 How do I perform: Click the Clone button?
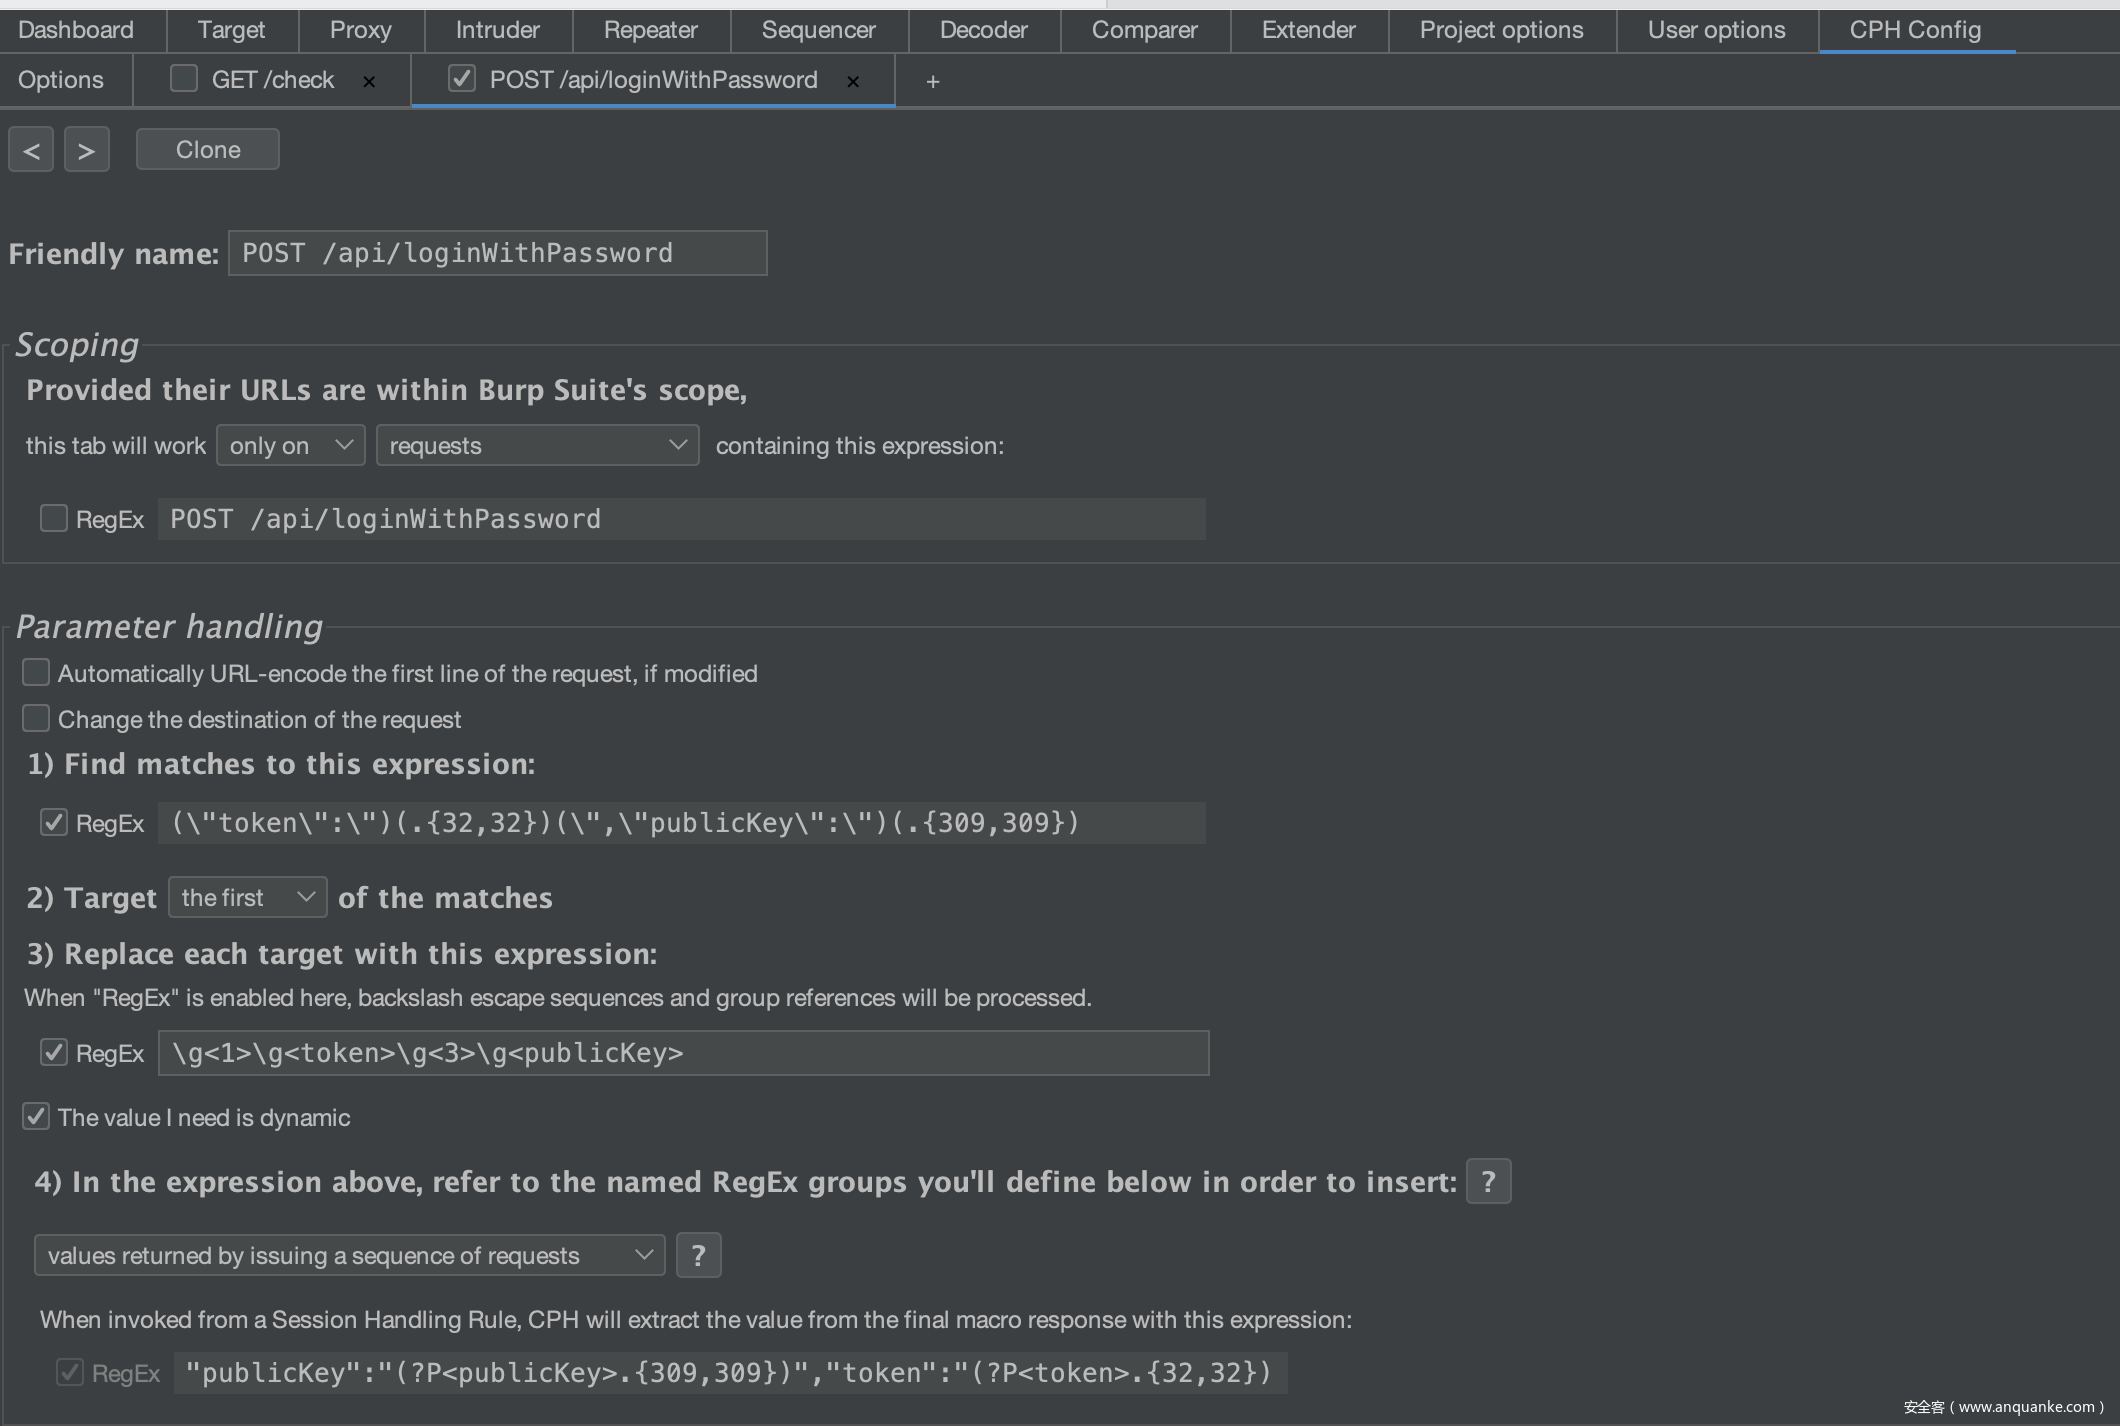(x=208, y=150)
